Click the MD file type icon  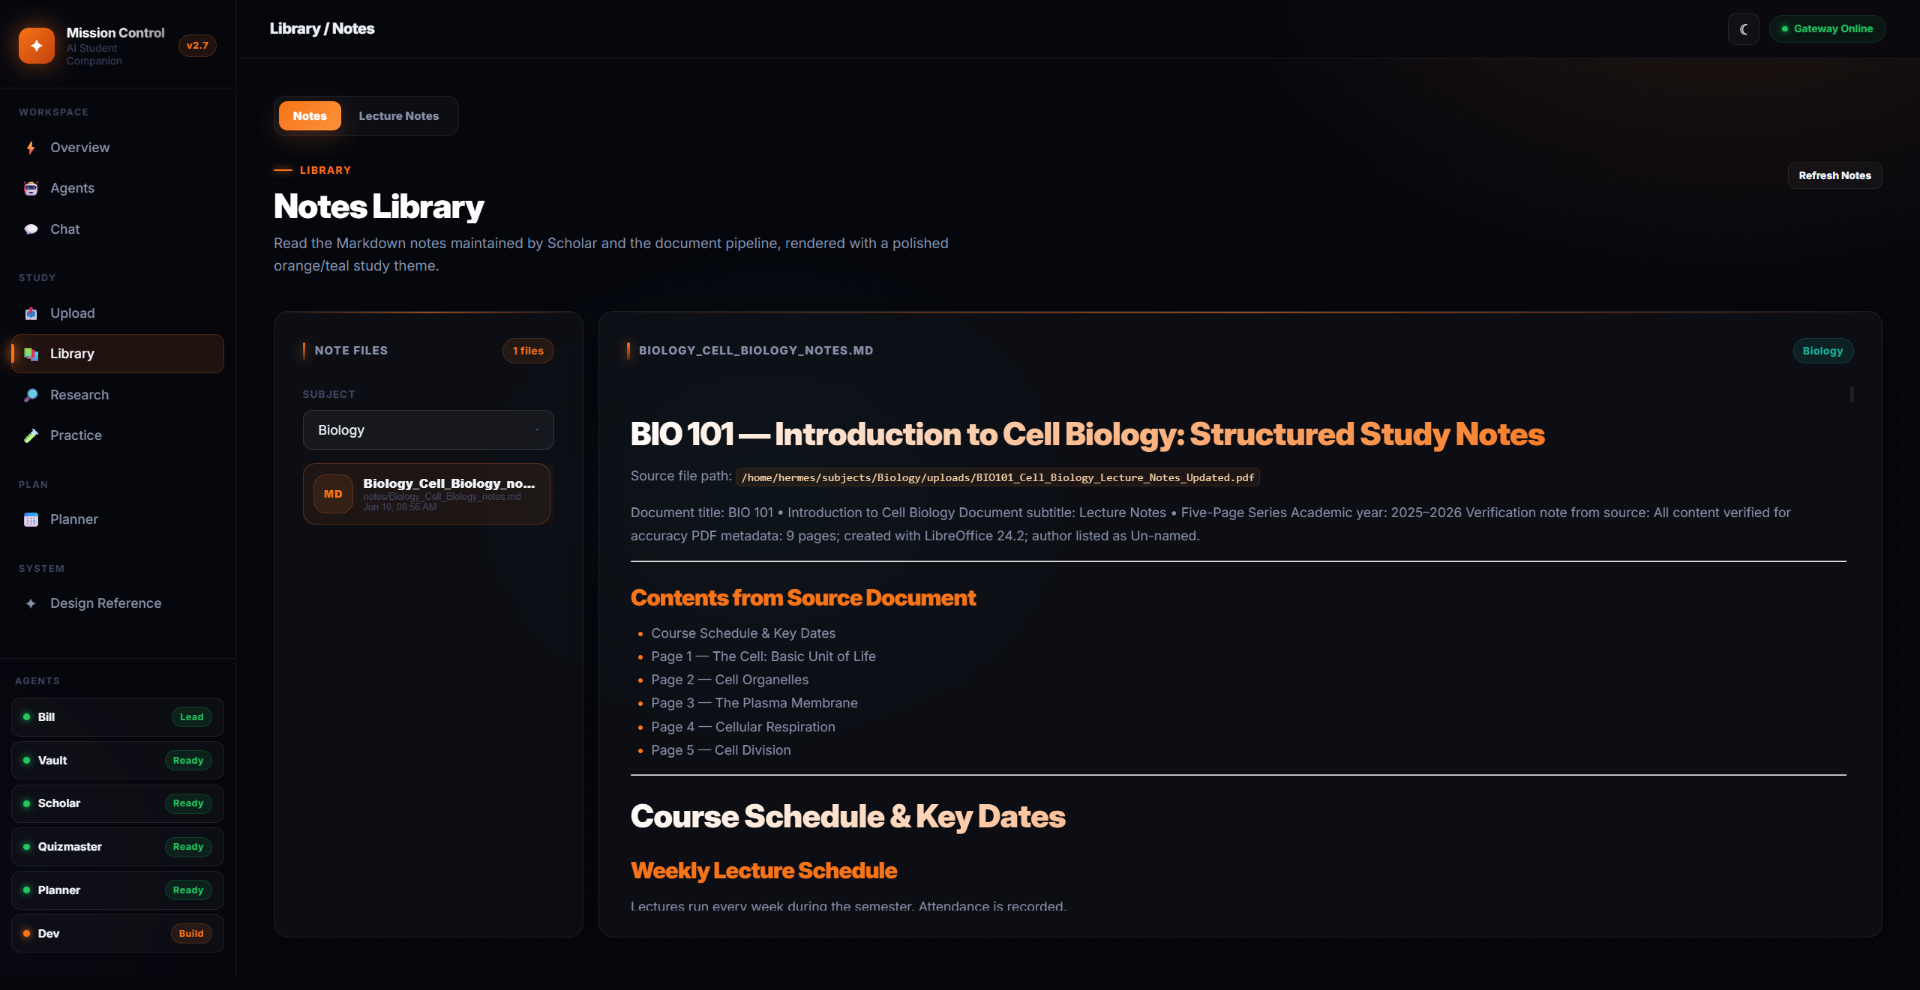pyautogui.click(x=333, y=494)
